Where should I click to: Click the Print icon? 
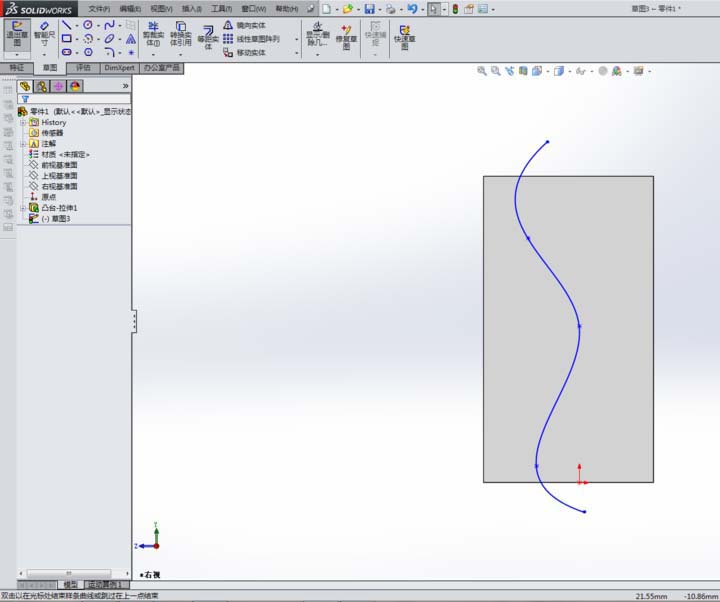[390, 9]
